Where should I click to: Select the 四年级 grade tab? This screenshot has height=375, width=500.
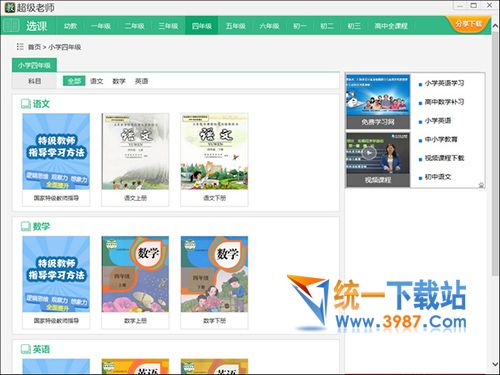(x=202, y=26)
